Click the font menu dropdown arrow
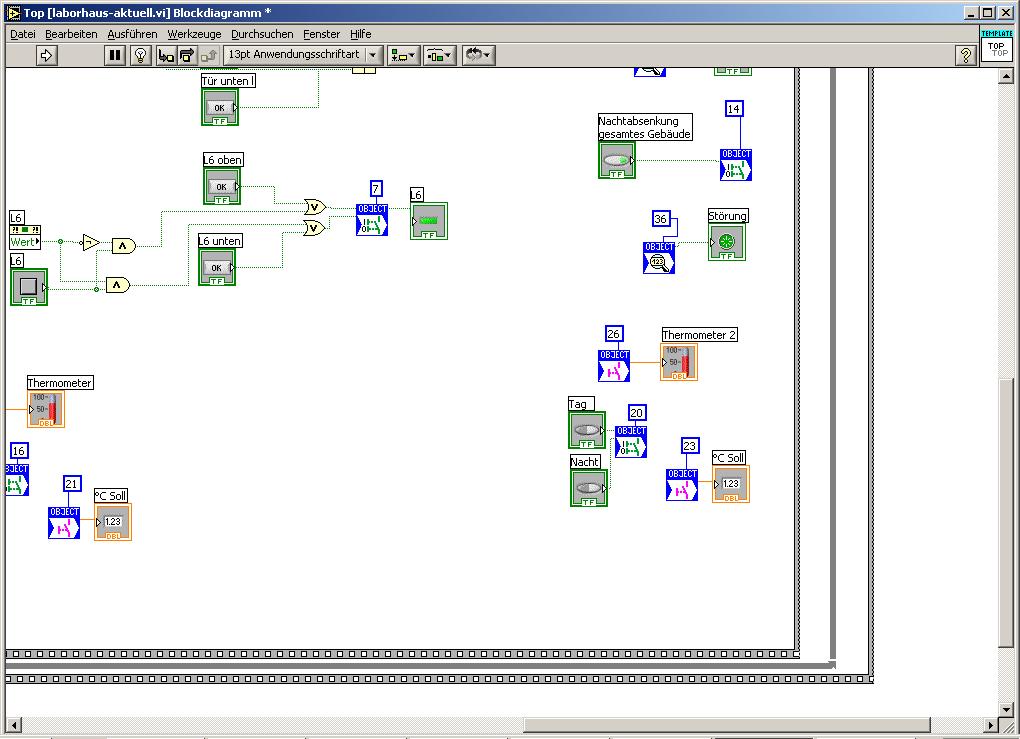1020x739 pixels. pyautogui.click(x=373, y=55)
